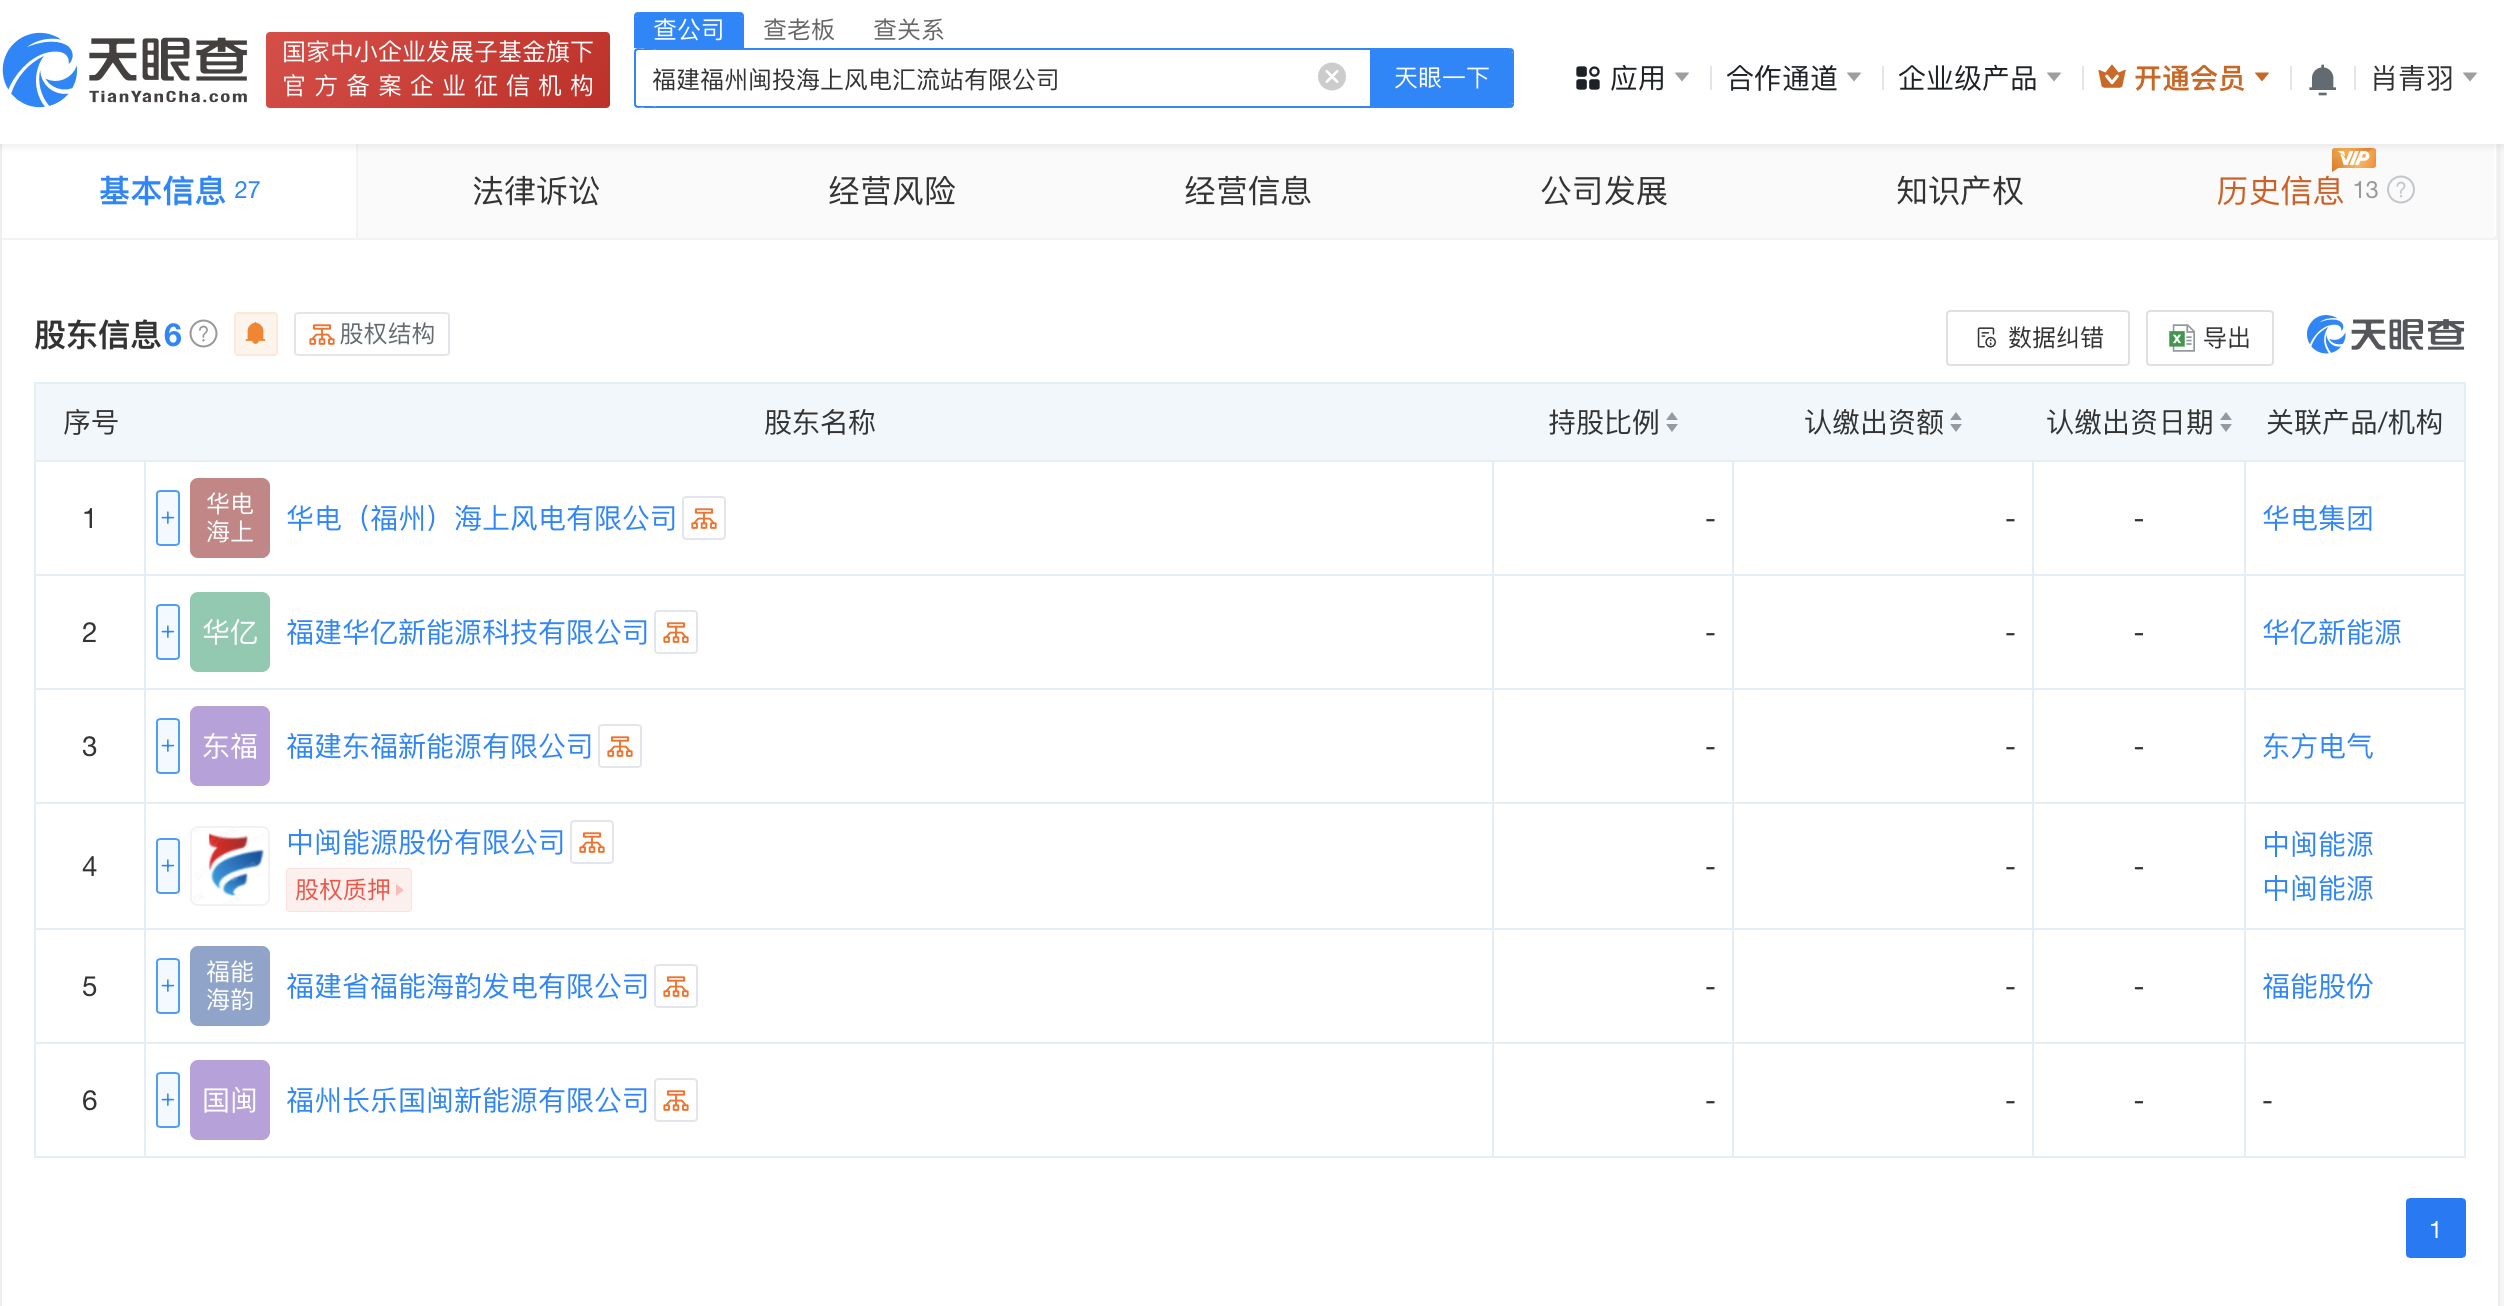Click the orange shareholder alert bell icon
This screenshot has height=1306, width=2504.
click(256, 334)
